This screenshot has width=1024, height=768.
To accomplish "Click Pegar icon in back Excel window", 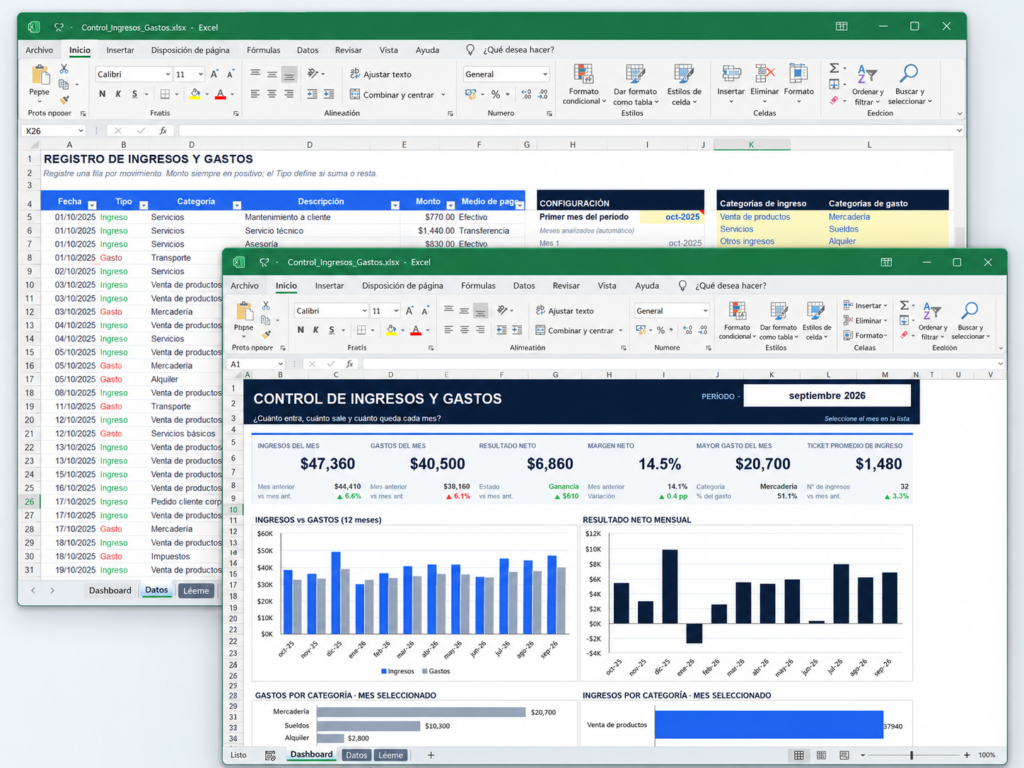I will coord(40,76).
